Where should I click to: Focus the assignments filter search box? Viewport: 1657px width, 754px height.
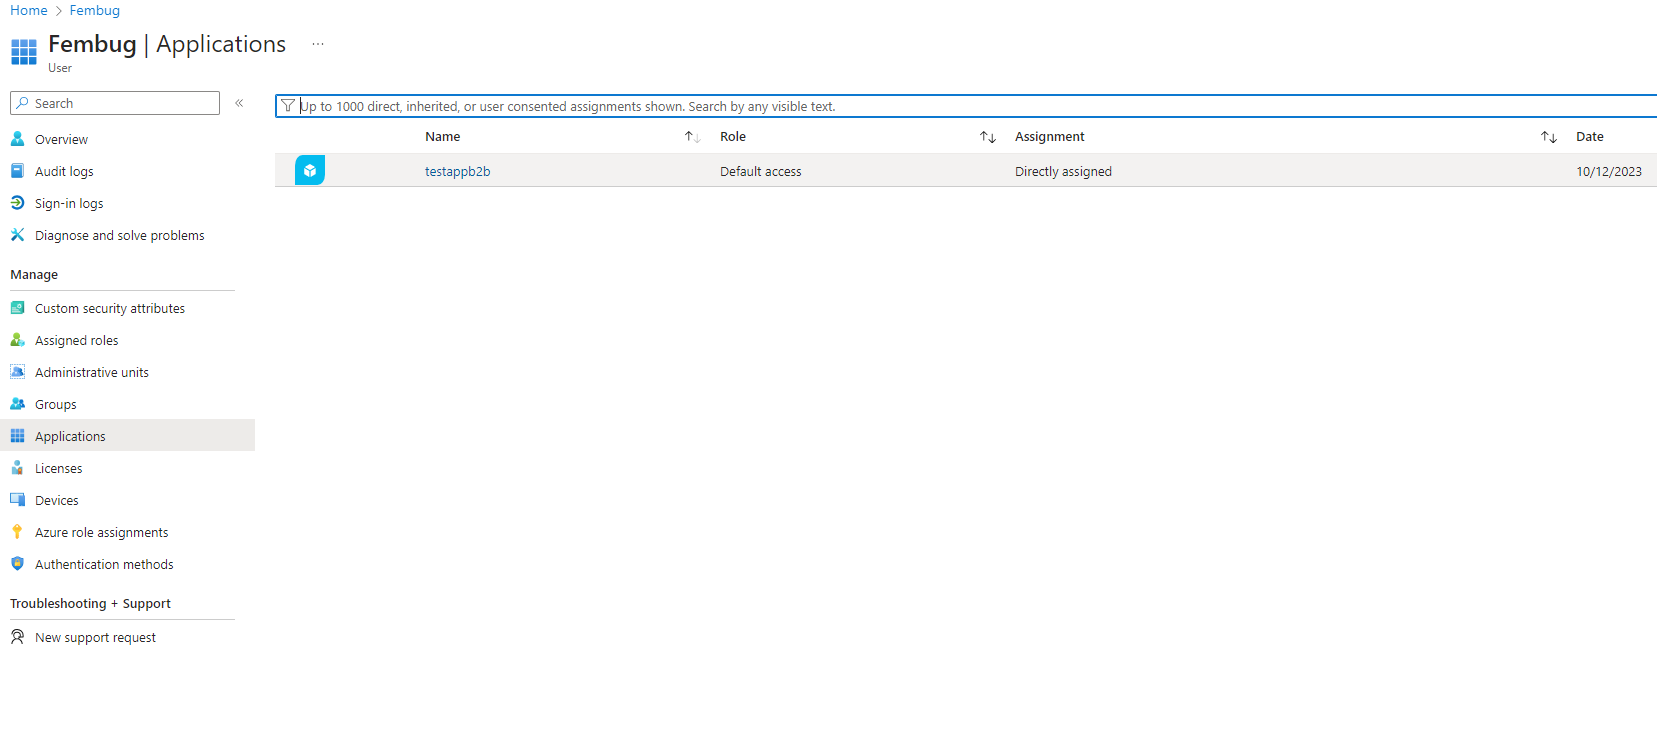[x=966, y=106]
